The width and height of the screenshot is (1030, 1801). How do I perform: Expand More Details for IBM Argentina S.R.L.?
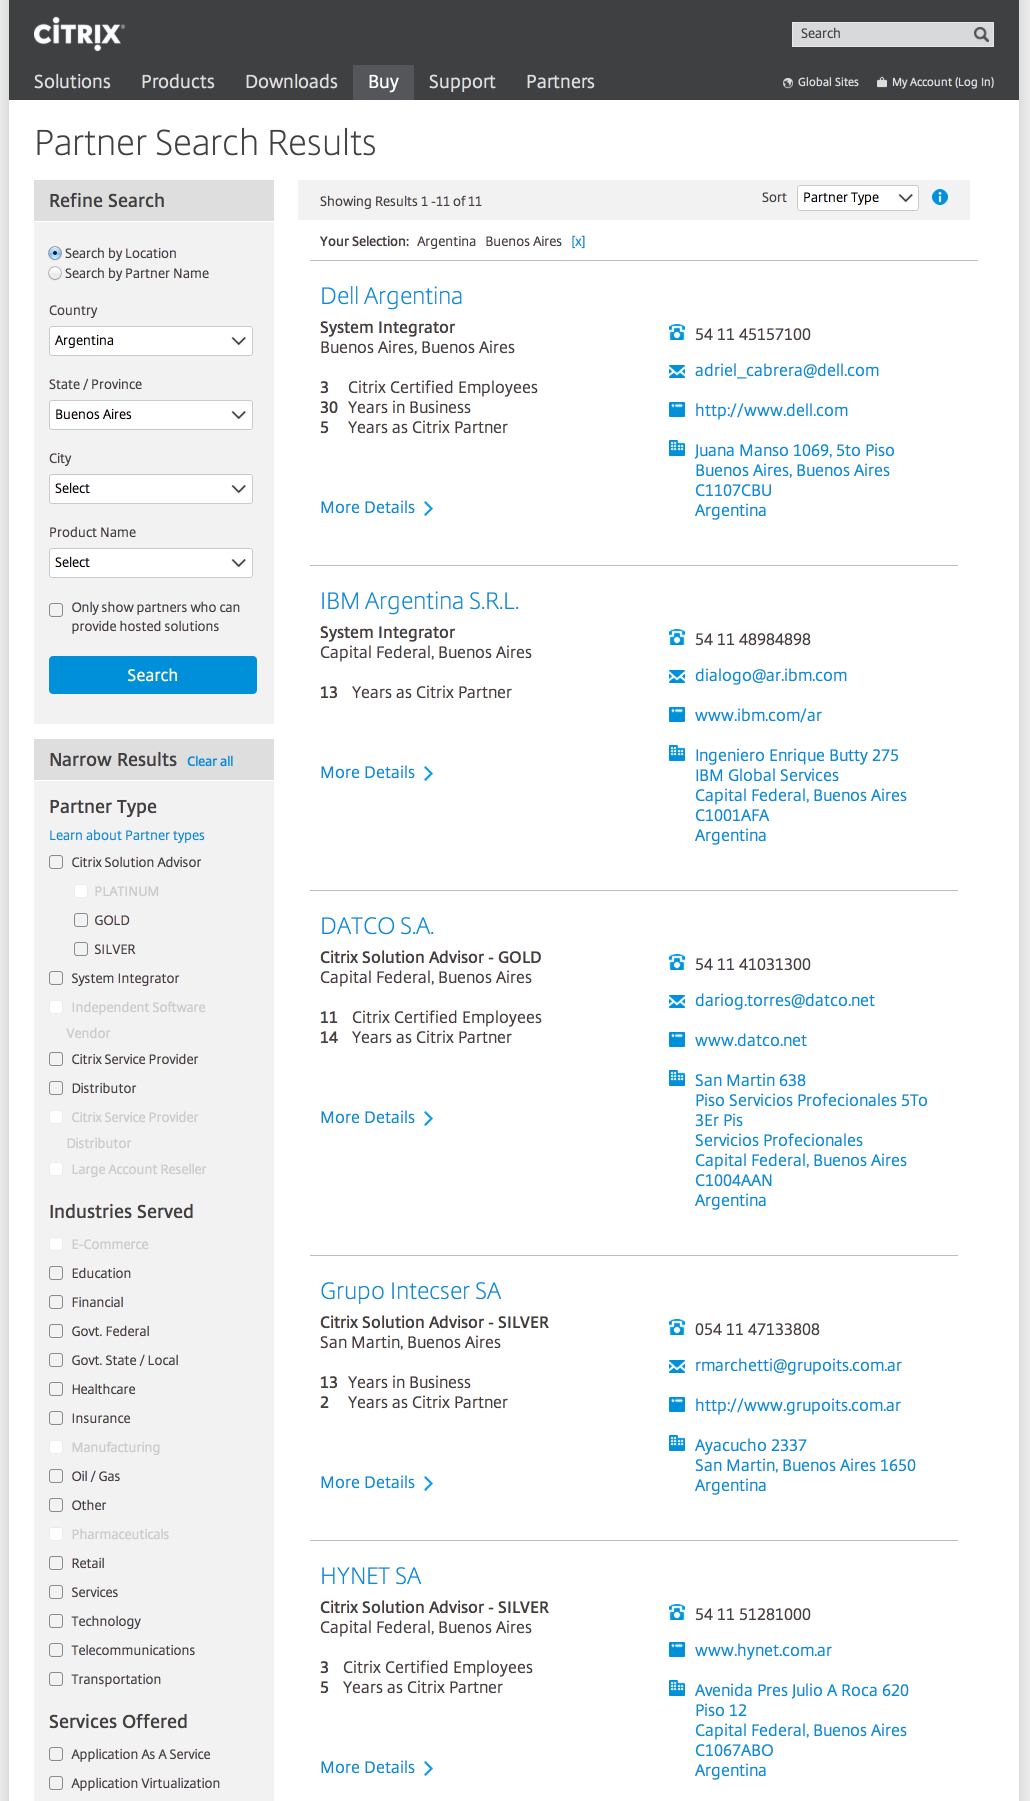click(x=377, y=773)
